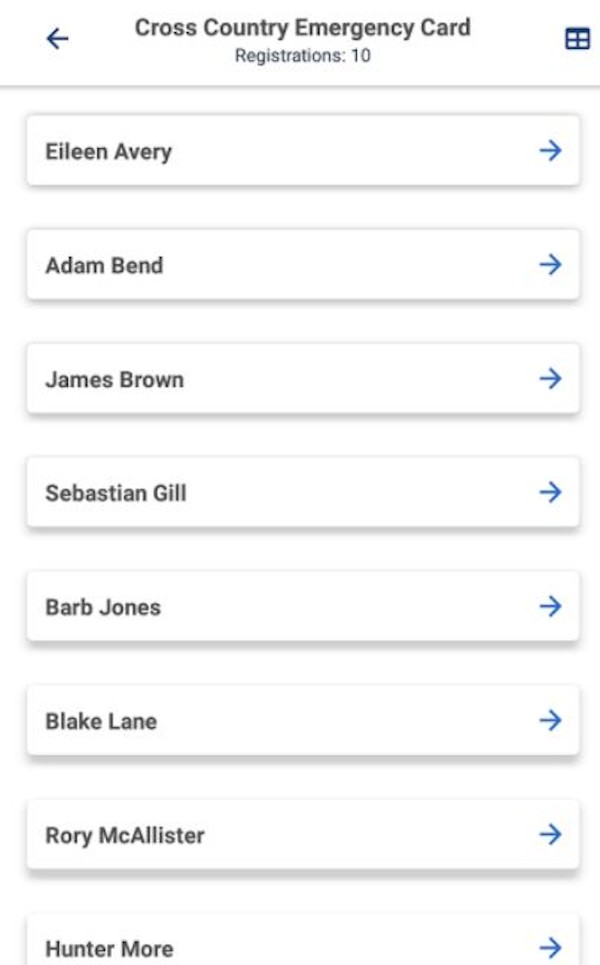Open Adam Bend's registration entry
The width and height of the screenshot is (600, 965).
302,265
